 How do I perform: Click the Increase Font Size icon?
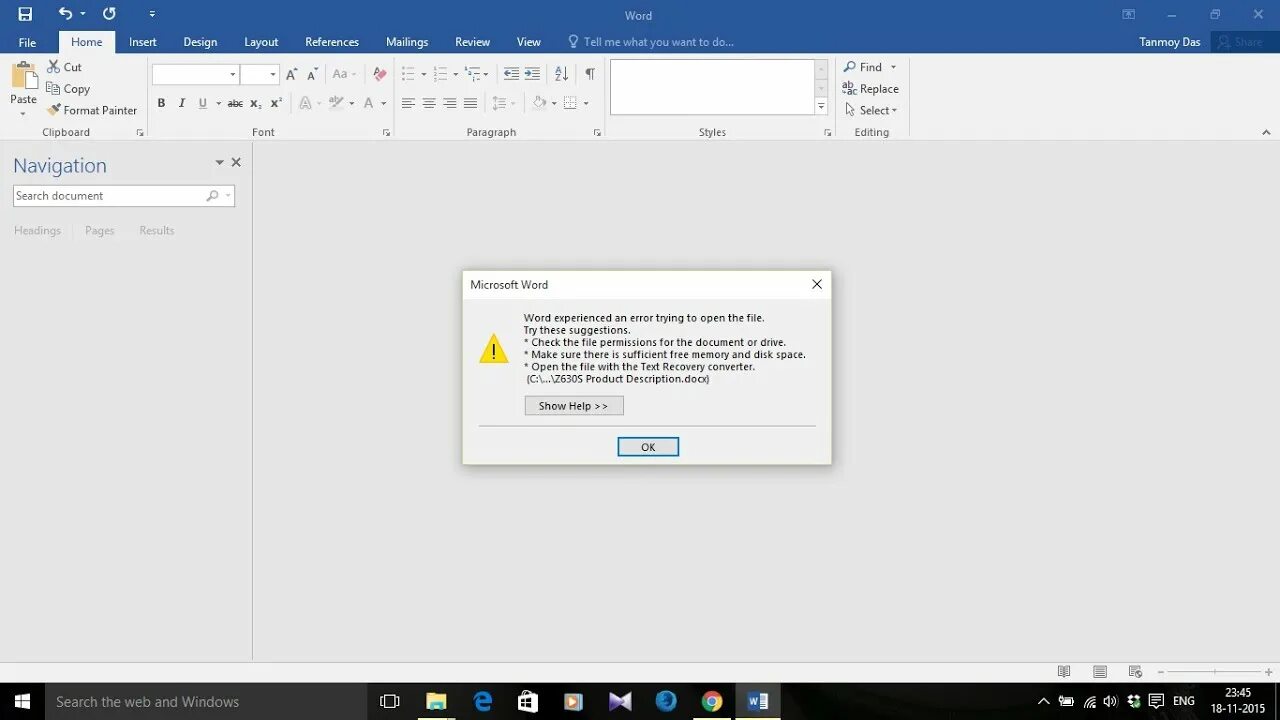[291, 74]
